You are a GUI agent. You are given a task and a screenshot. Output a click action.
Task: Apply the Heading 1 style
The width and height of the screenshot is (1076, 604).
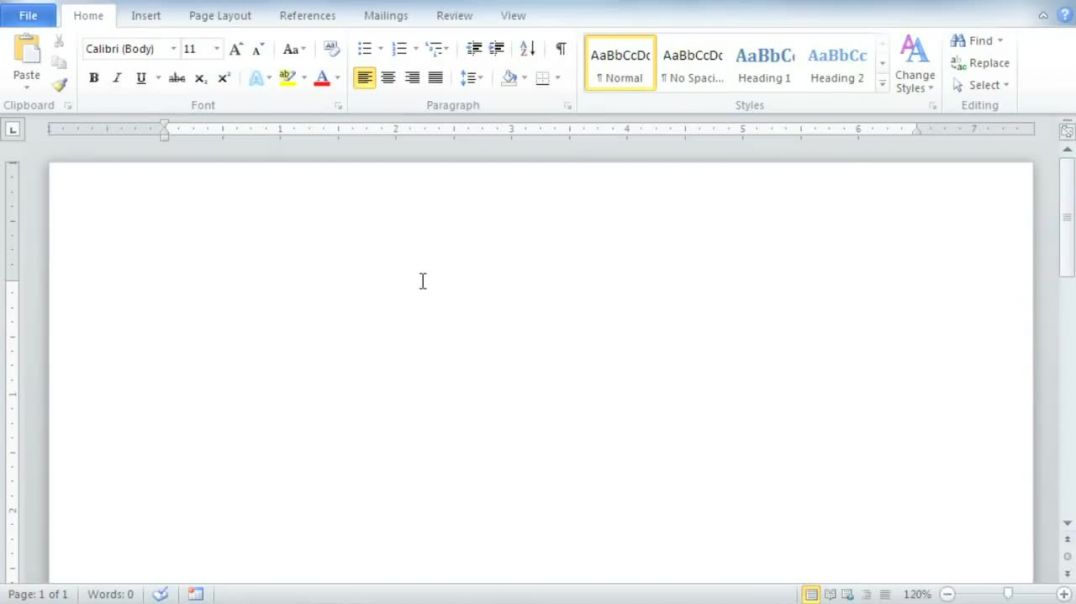click(764, 63)
